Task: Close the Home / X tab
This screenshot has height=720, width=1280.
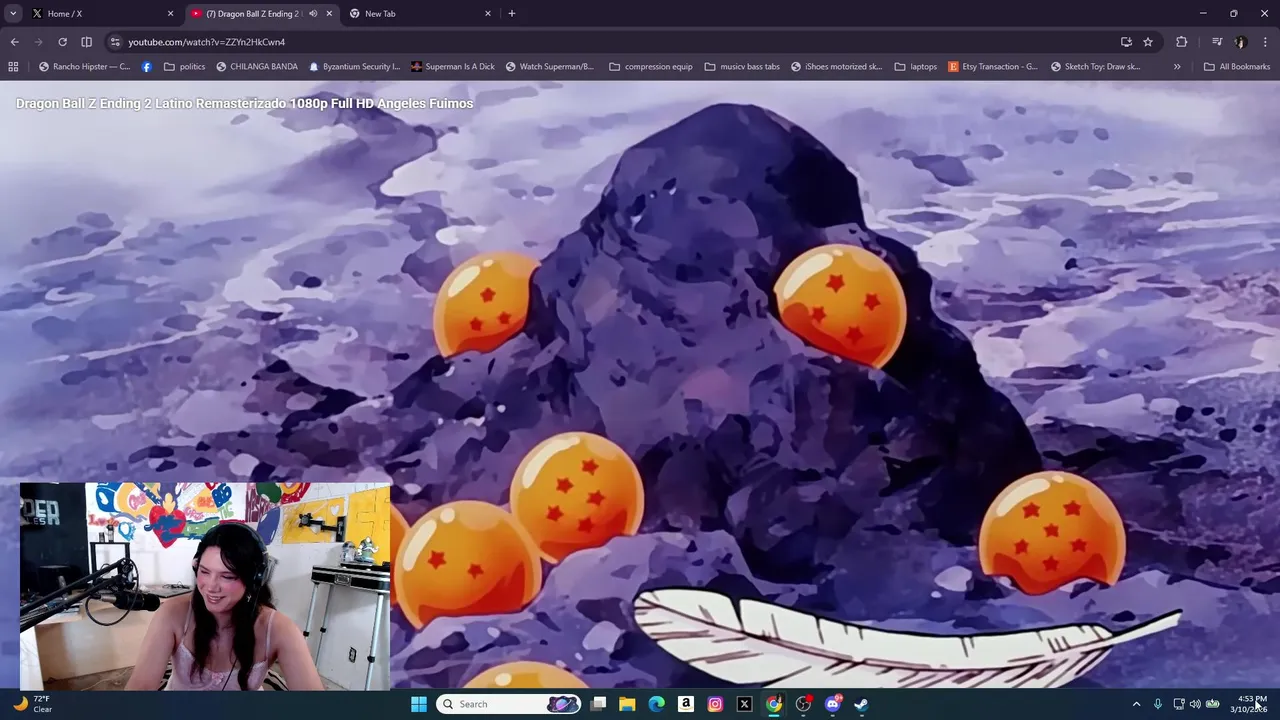Action: [170, 14]
